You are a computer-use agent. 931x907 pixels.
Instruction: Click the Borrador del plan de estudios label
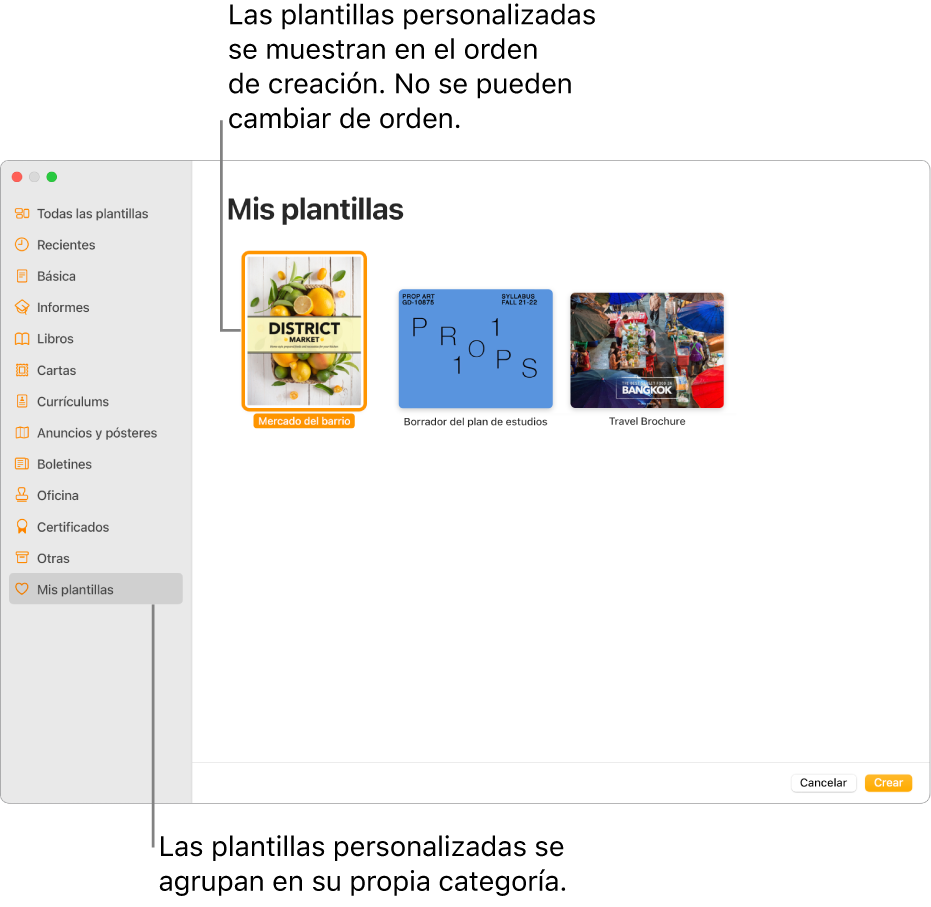click(x=476, y=421)
